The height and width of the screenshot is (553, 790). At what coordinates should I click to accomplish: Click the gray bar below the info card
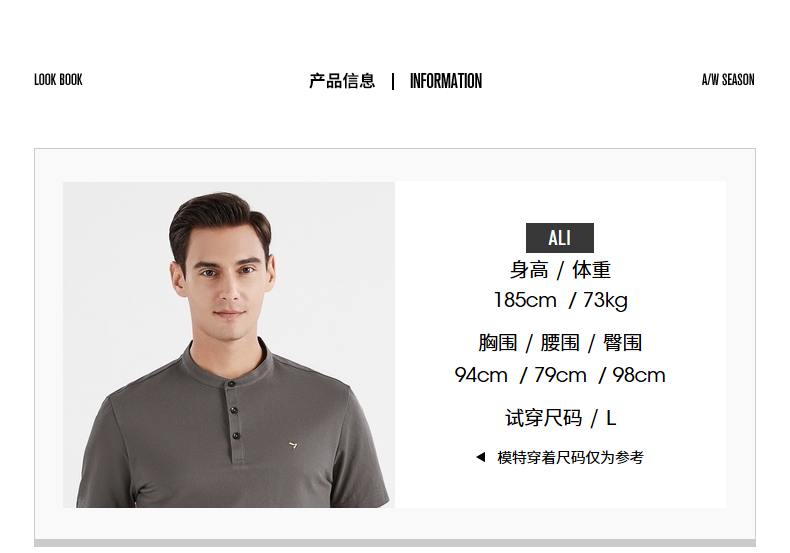[x=395, y=543]
